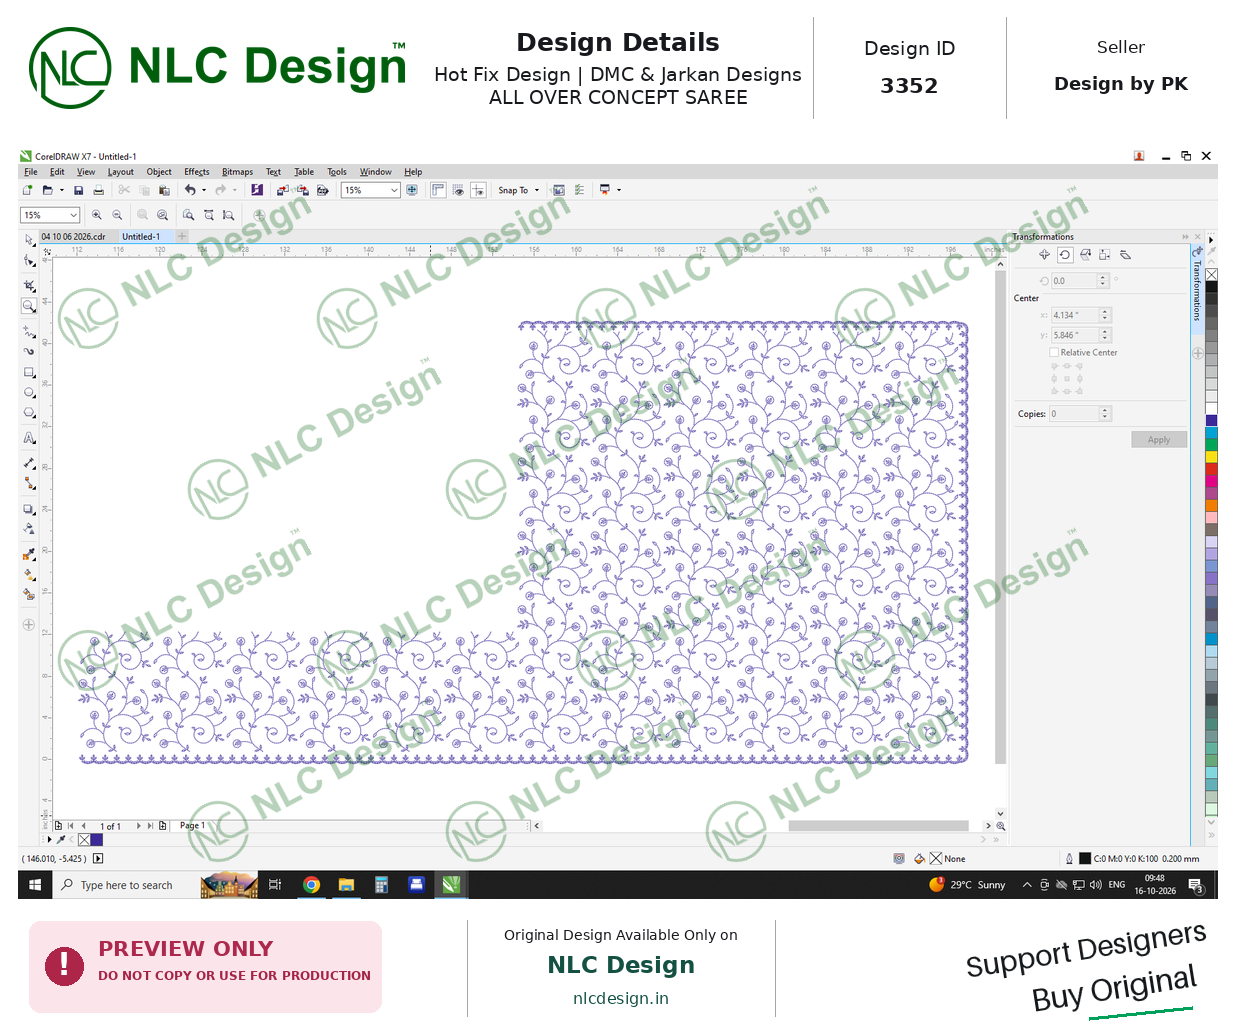Open the Effects menu
Screen dimensions: 1236x1027
pos(197,172)
